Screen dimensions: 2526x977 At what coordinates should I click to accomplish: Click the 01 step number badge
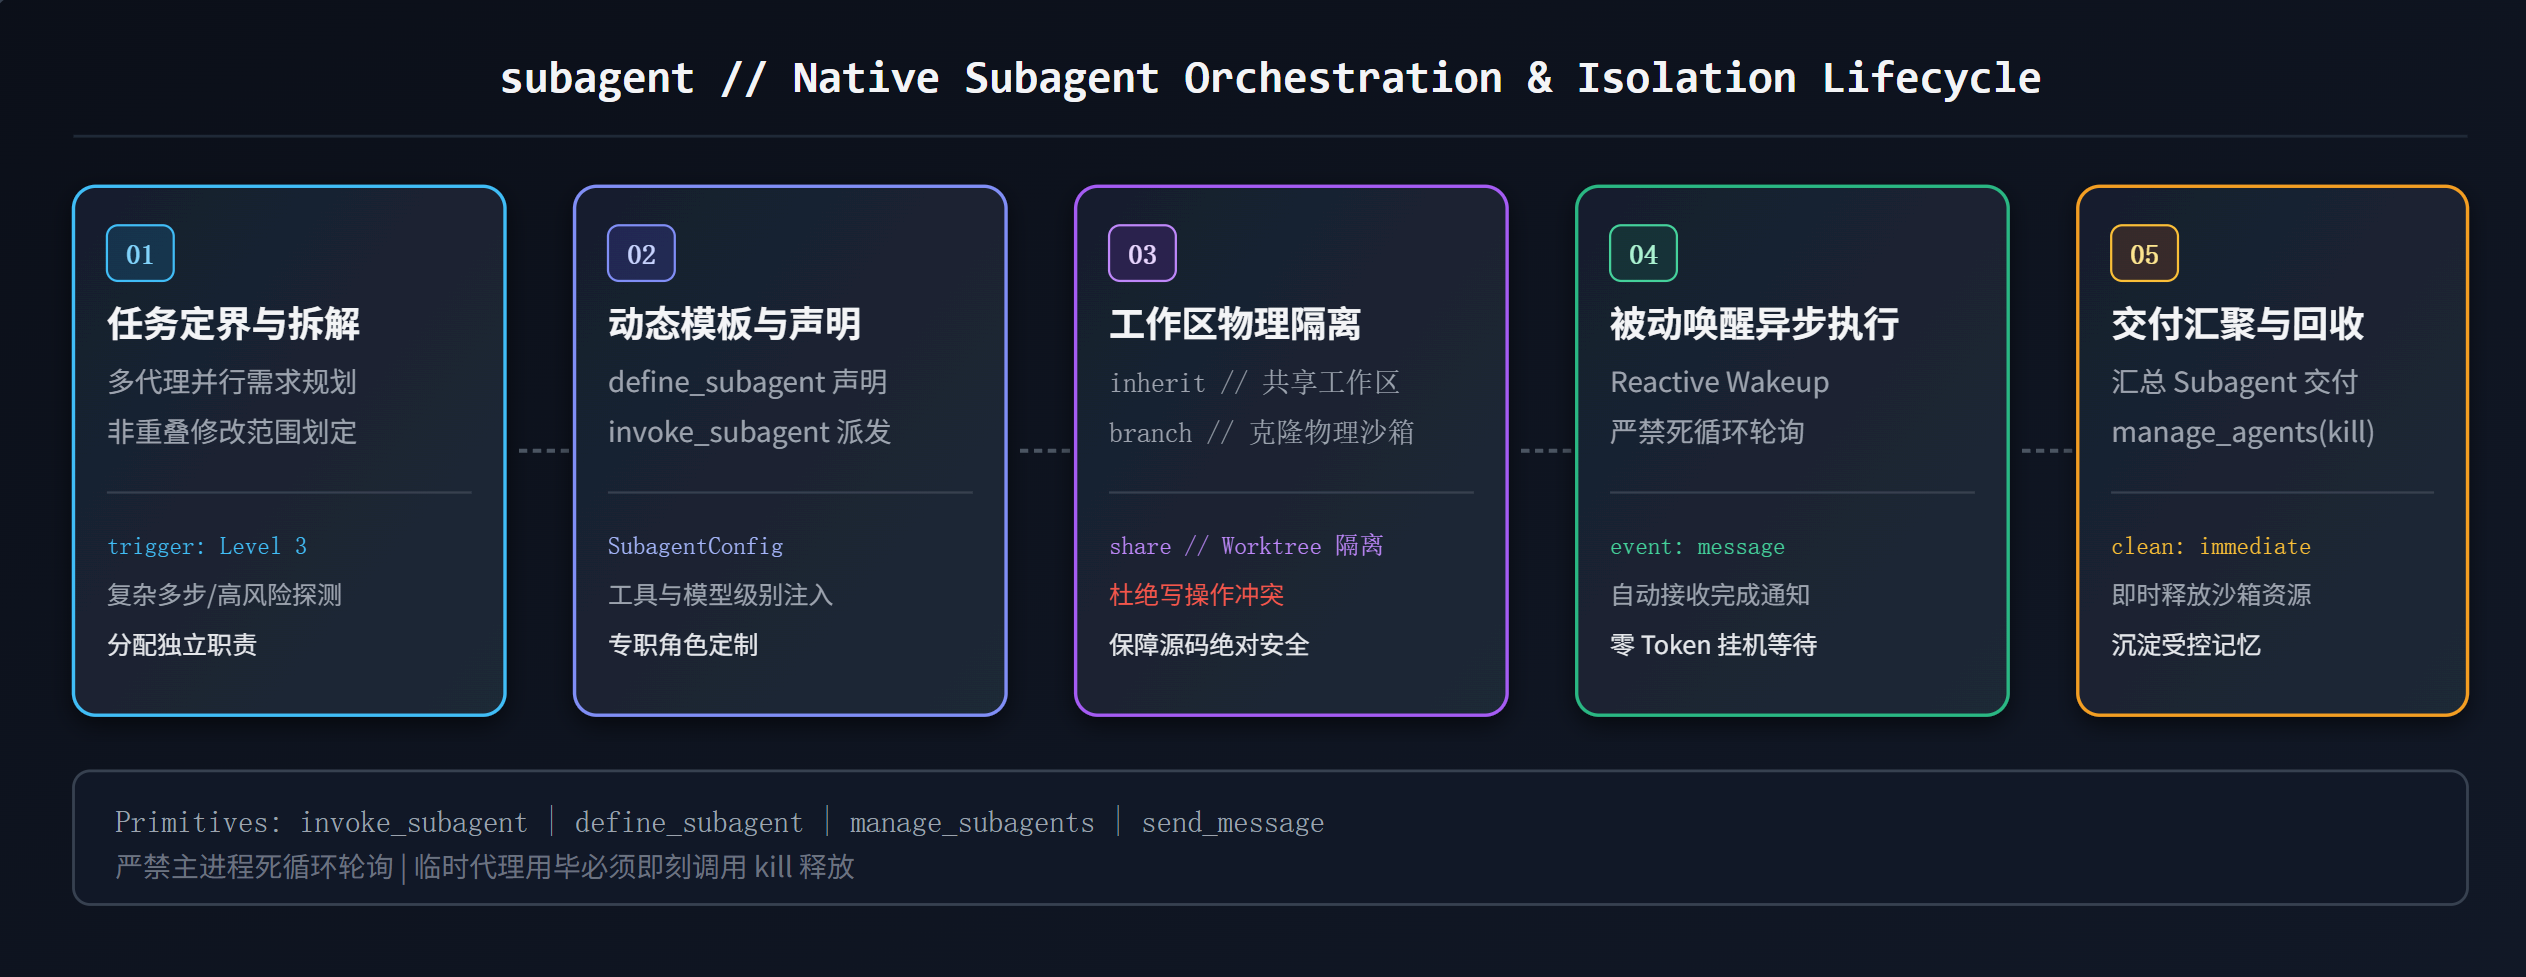(x=140, y=254)
